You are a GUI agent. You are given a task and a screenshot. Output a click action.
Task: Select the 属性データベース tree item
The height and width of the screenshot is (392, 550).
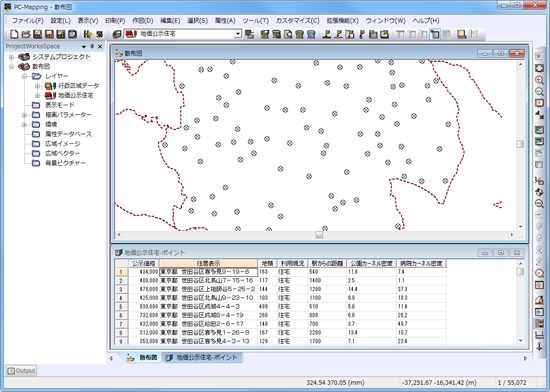[x=68, y=134]
